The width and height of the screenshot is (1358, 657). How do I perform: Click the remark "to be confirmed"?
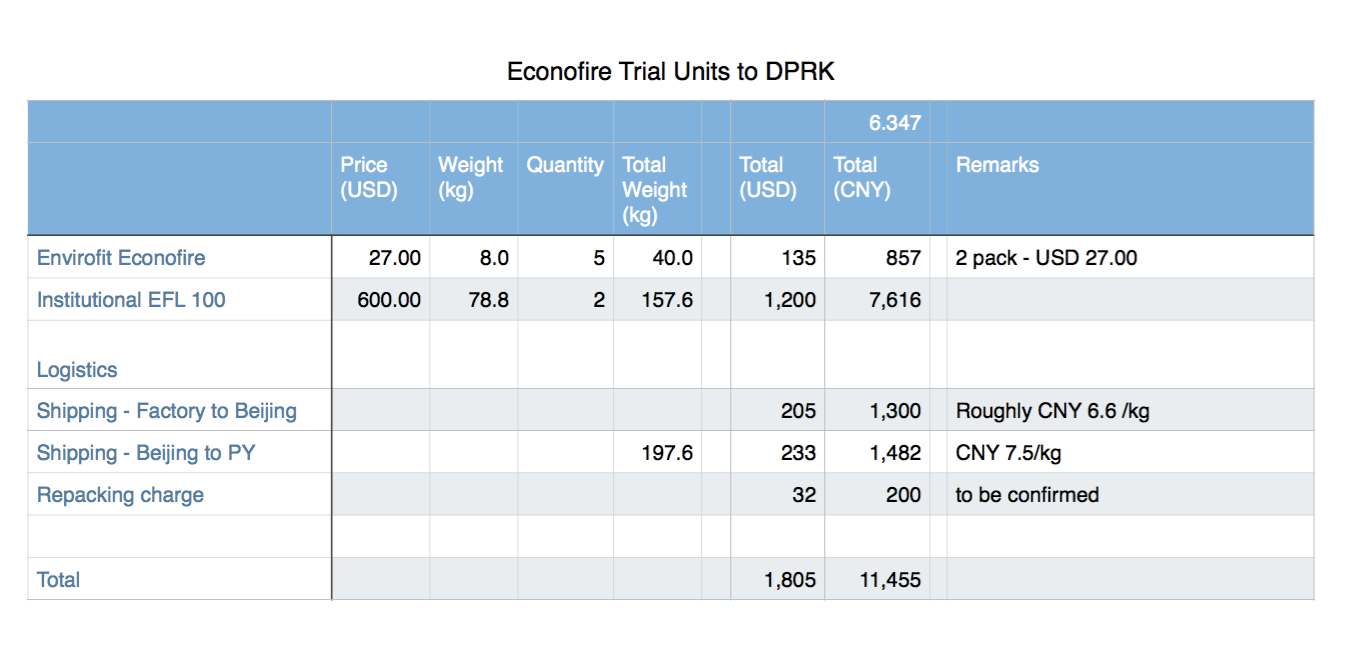[1028, 495]
